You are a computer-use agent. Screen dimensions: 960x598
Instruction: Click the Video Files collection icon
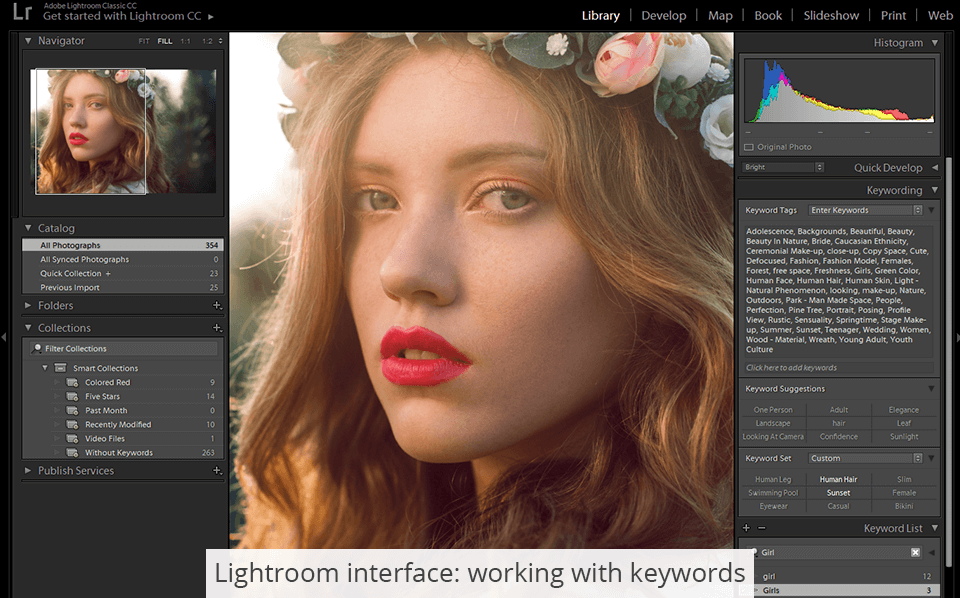tap(72, 438)
